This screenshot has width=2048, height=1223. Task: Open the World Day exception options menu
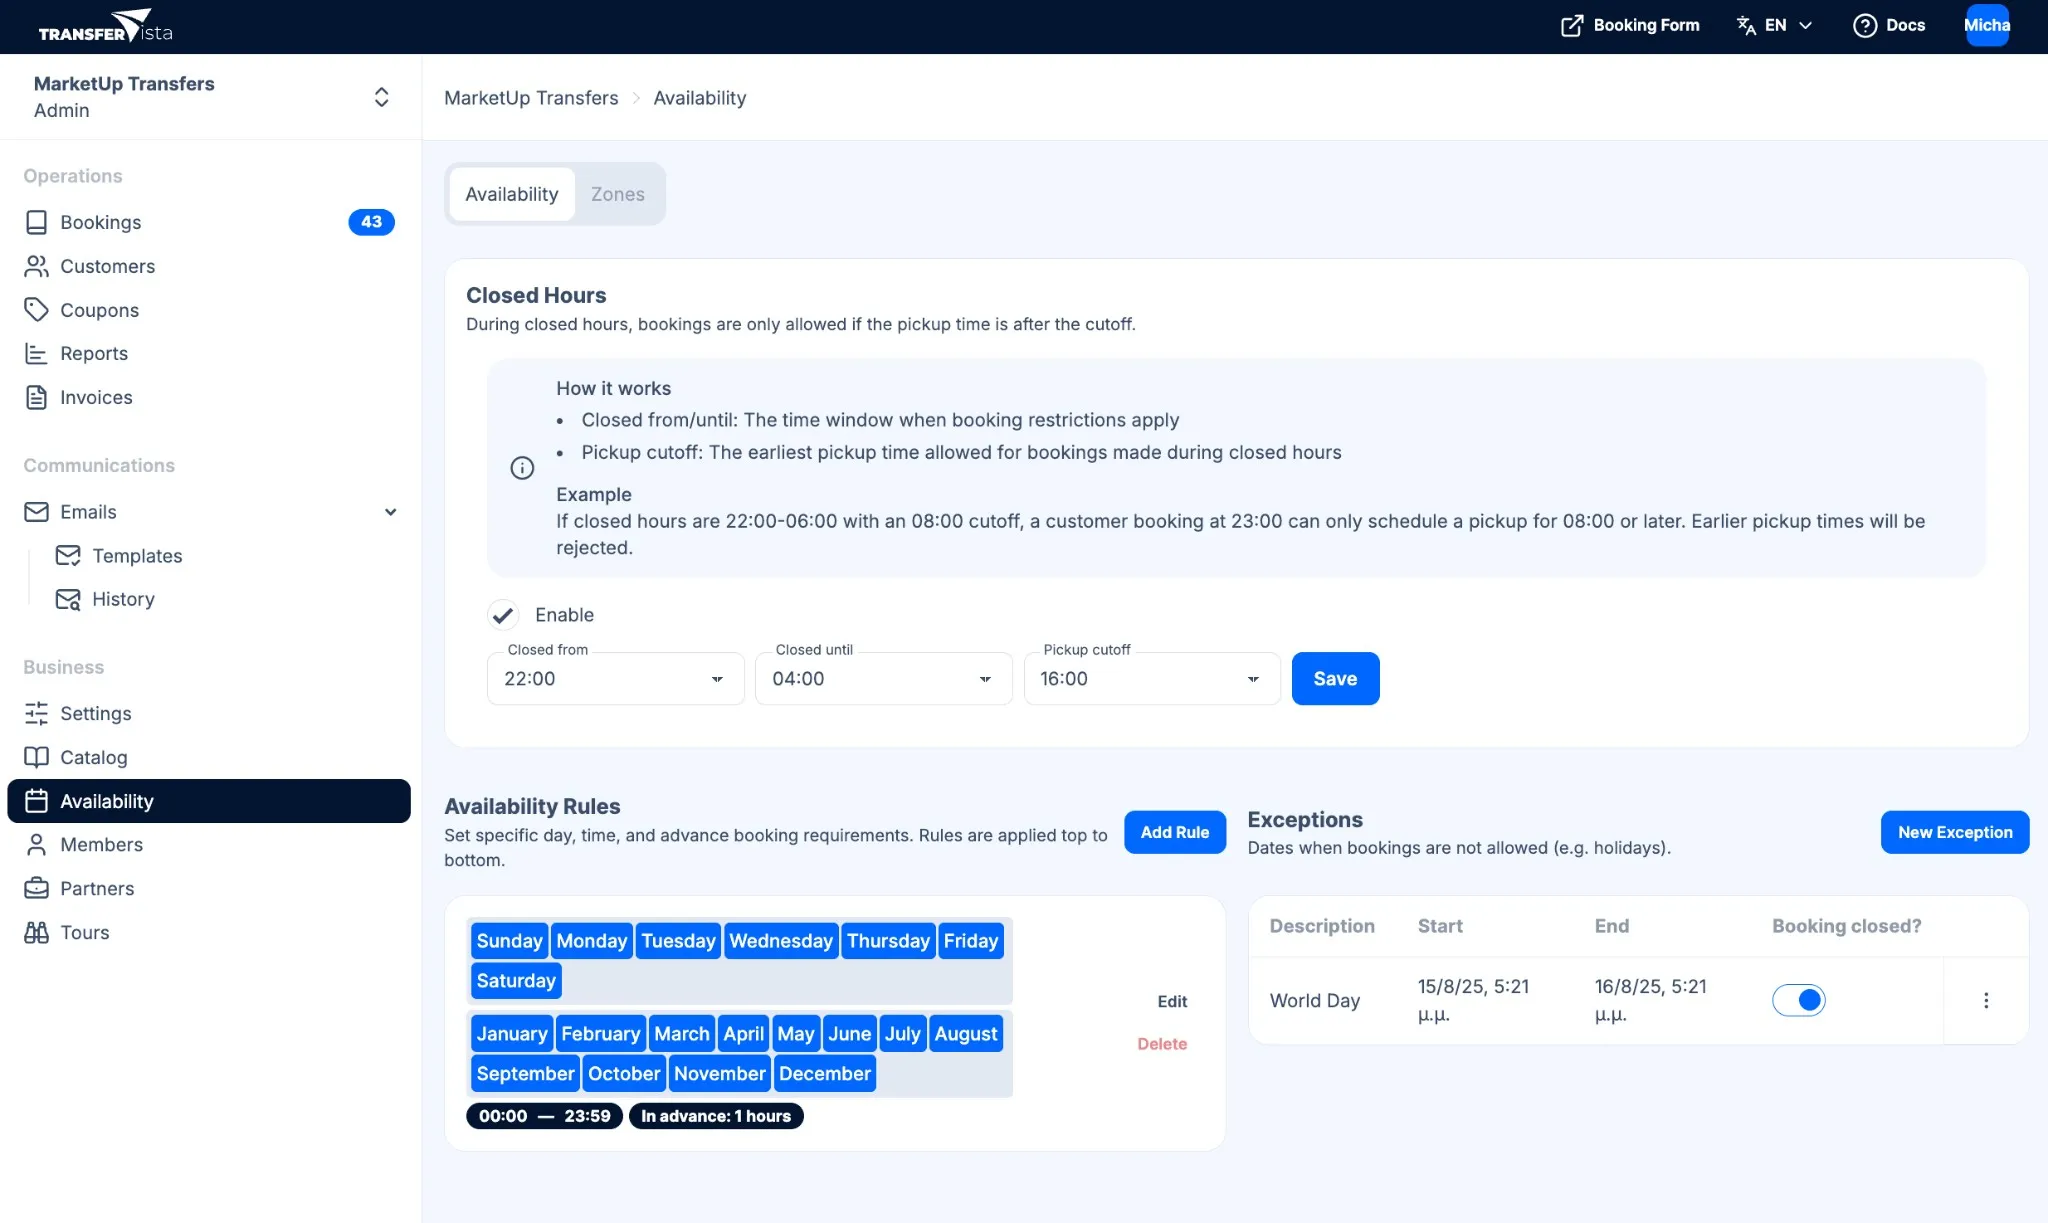1985,1000
